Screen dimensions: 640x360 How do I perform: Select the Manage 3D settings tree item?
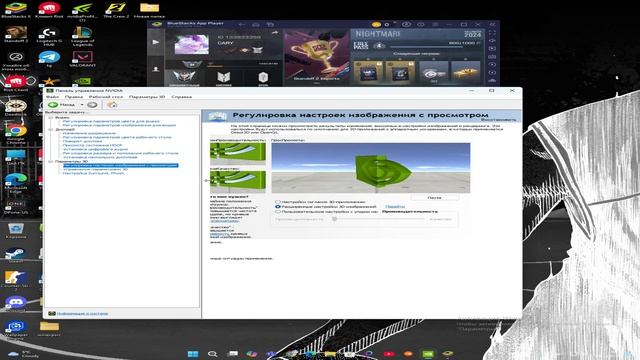(96, 169)
